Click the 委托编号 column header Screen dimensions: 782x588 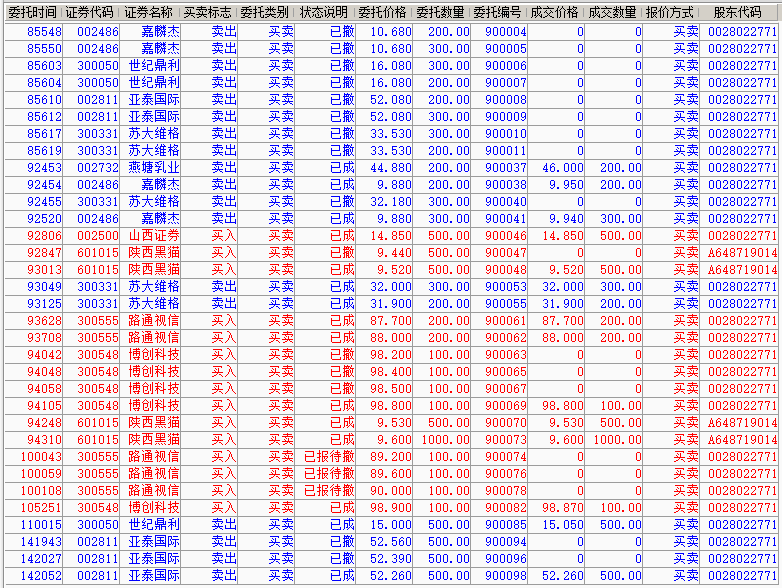(498, 12)
